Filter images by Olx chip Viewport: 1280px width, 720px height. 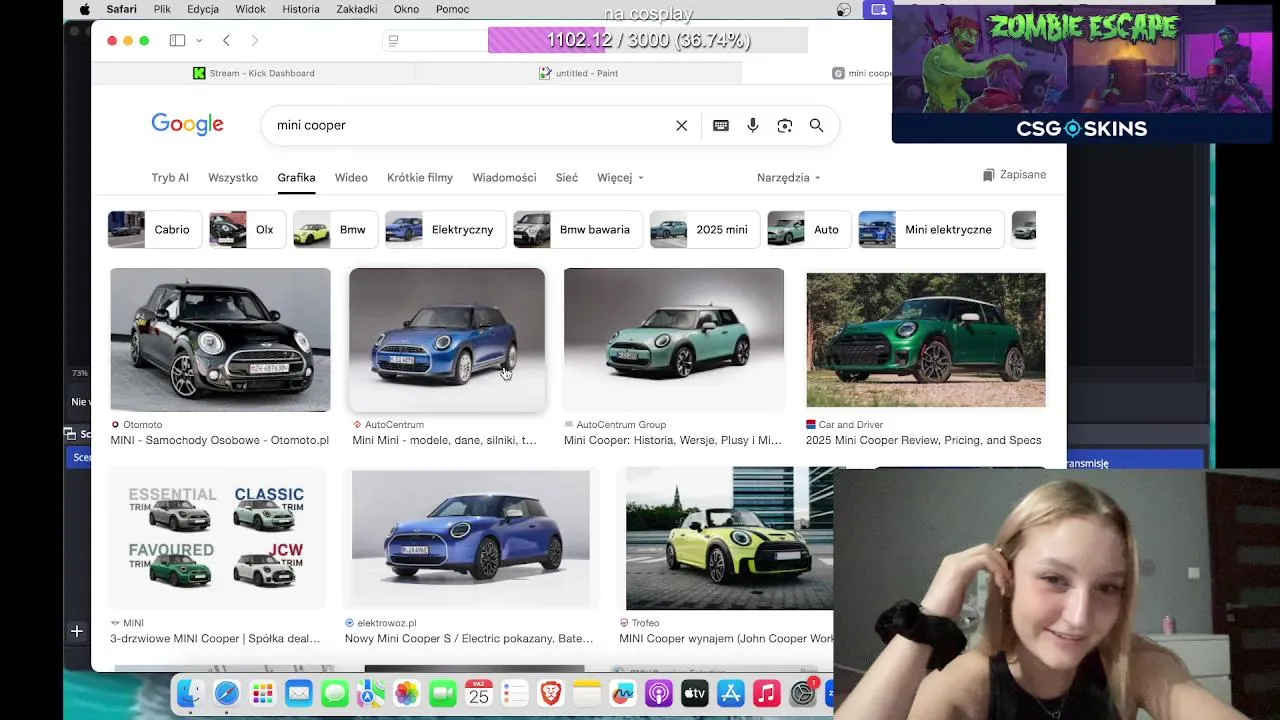coord(248,230)
